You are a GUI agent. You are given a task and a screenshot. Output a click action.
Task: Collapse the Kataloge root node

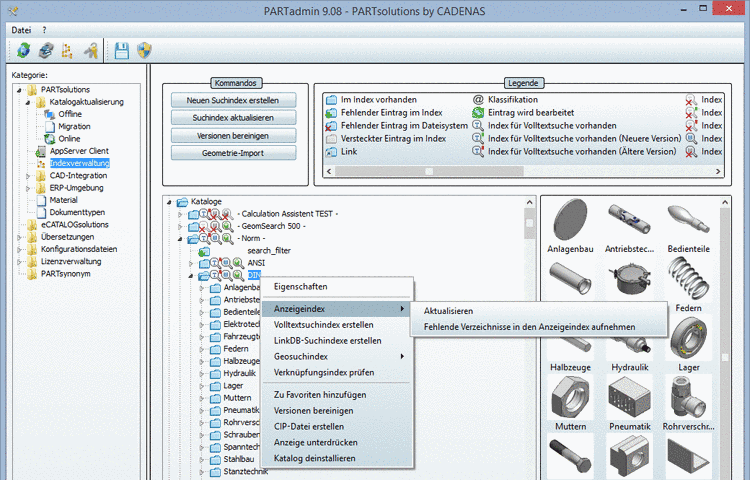point(169,202)
